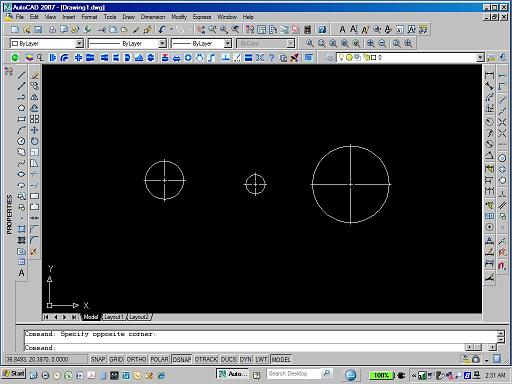Screen dimensions: 512x384
Task: Open the File menu
Action: (x=20, y=17)
